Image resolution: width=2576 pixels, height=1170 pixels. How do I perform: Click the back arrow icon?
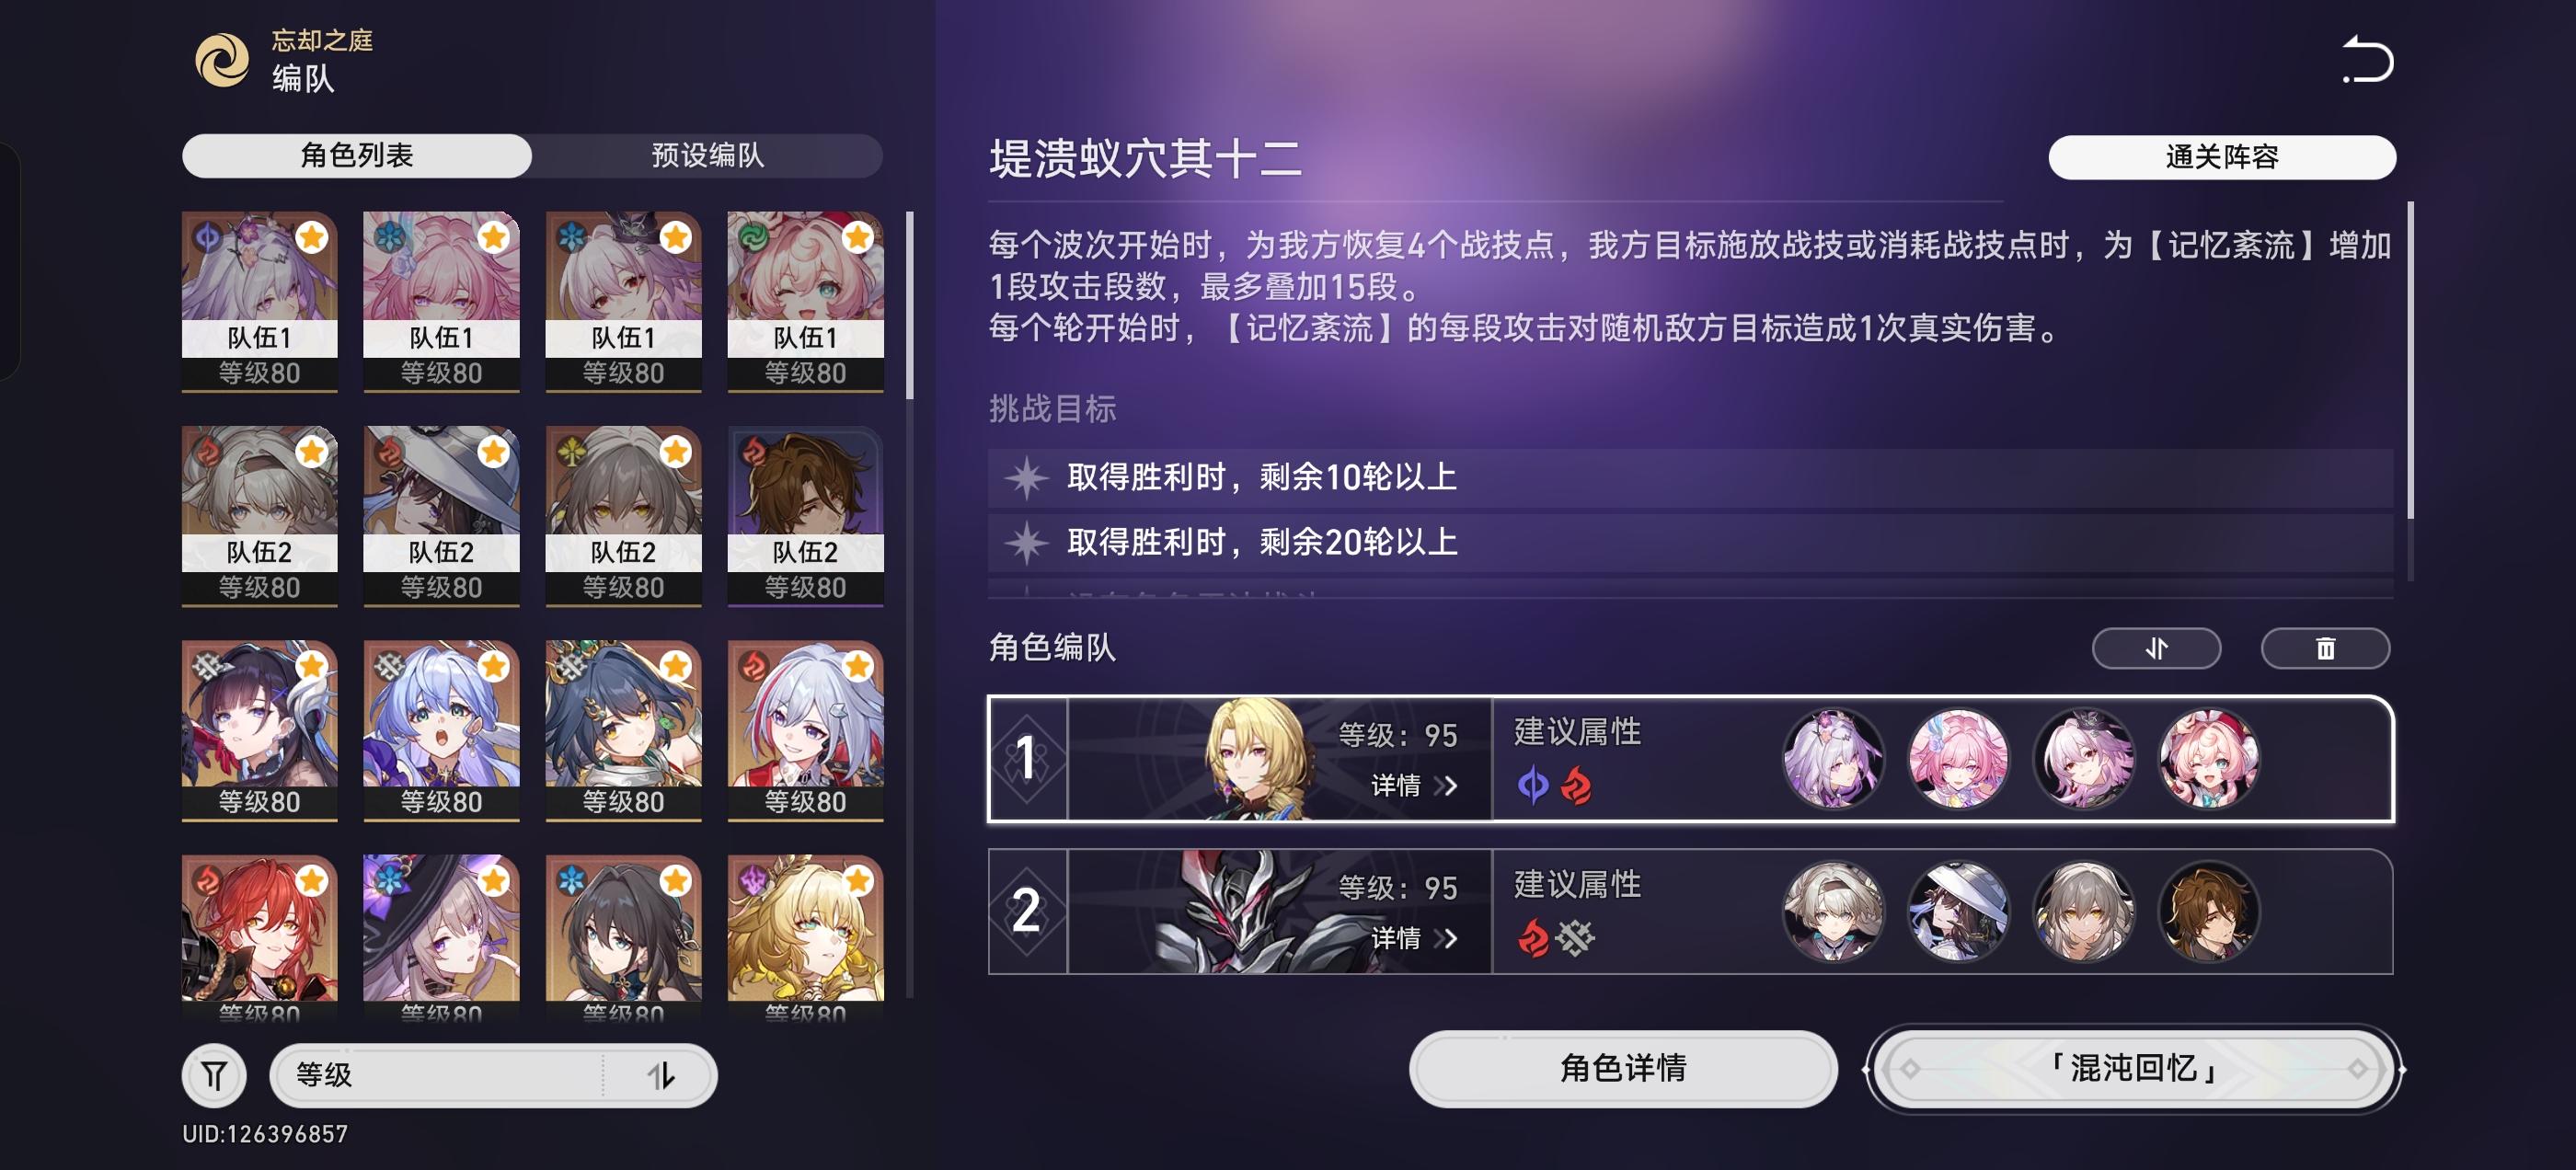(x=2367, y=59)
